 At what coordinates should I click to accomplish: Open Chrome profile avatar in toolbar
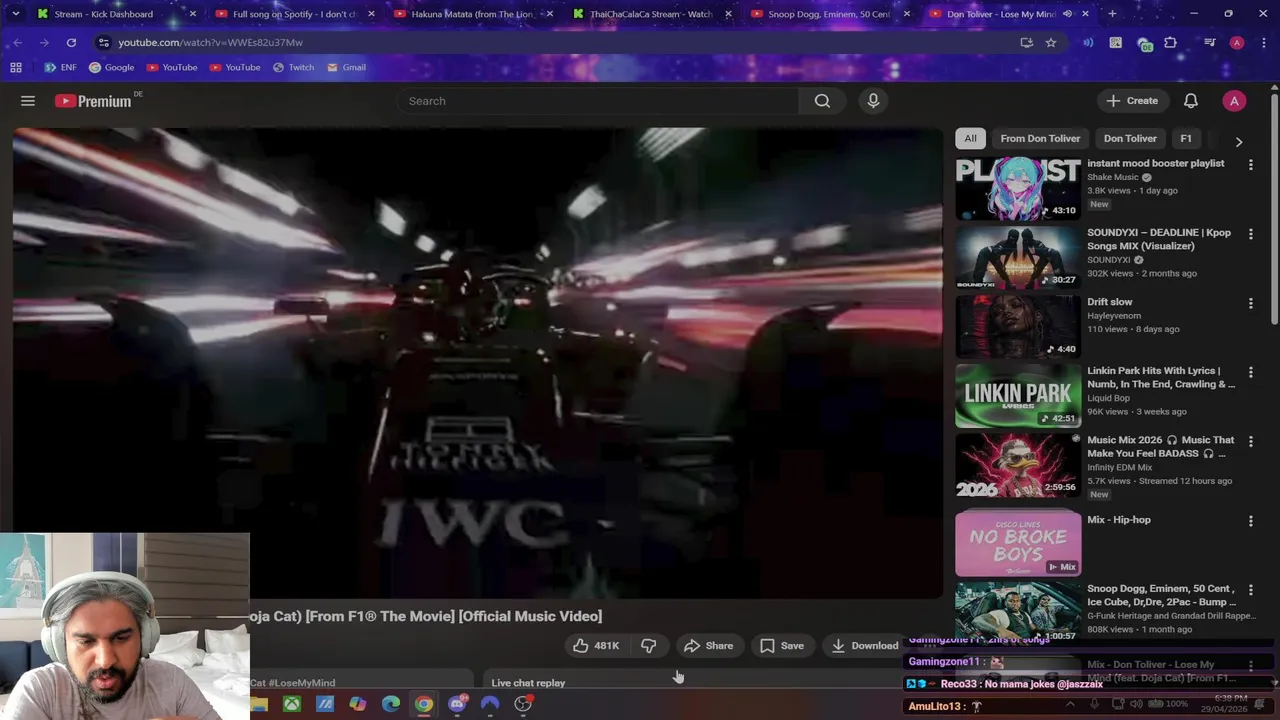1237,42
